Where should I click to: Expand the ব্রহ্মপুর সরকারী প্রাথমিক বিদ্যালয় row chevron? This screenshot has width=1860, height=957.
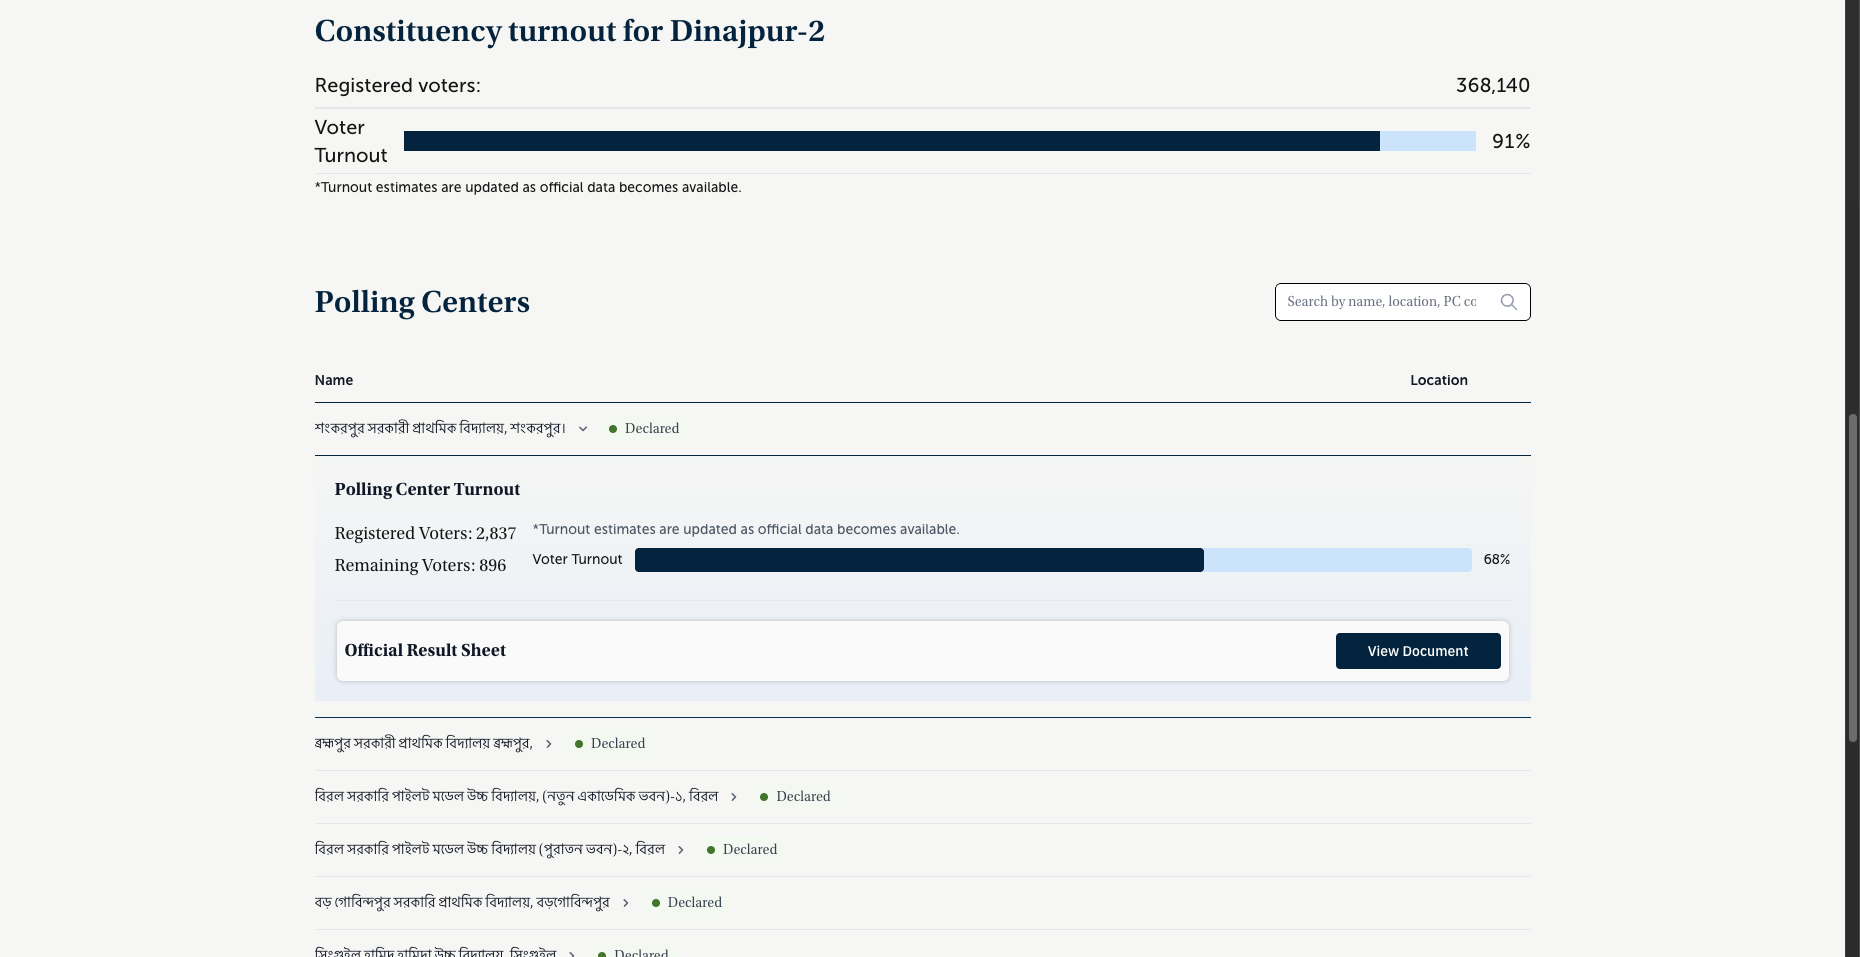coord(549,744)
